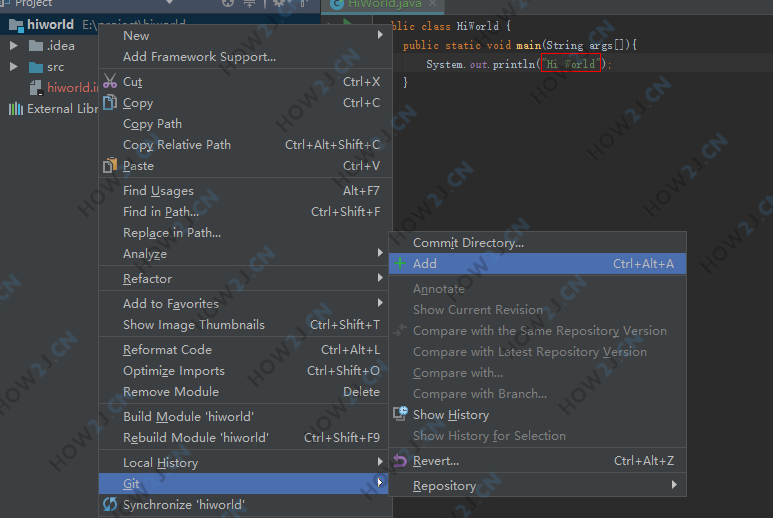
Task: Expand the .idea folder tree node
Action: coord(14,46)
